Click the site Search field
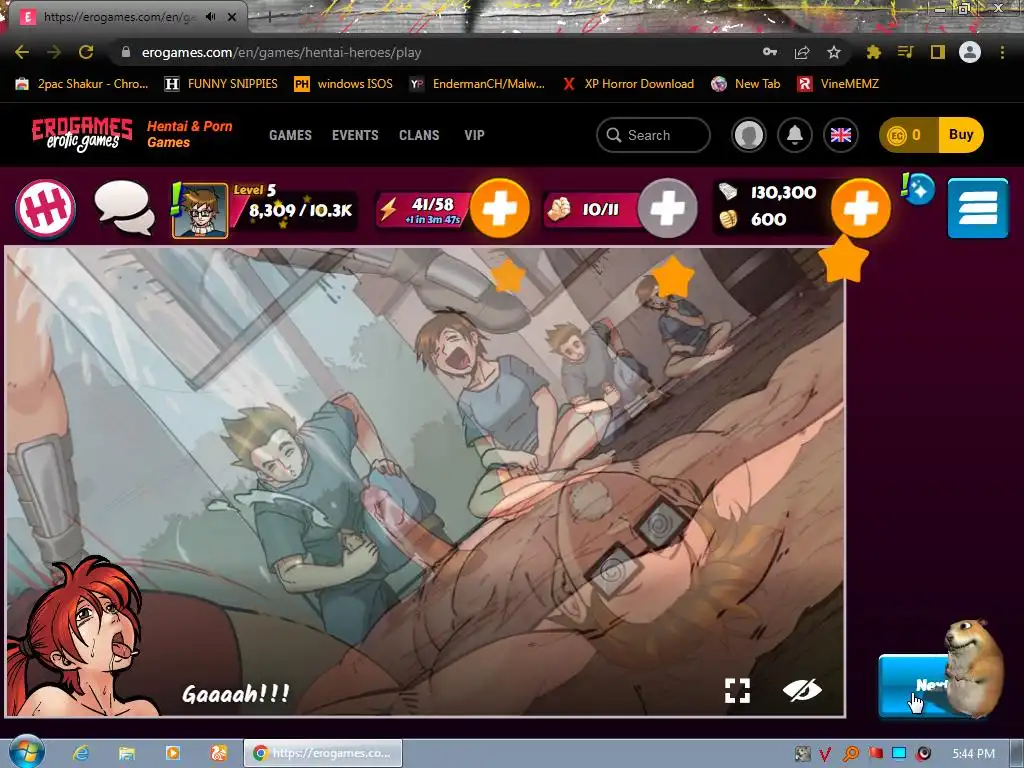The width and height of the screenshot is (1024, 768). click(653, 135)
